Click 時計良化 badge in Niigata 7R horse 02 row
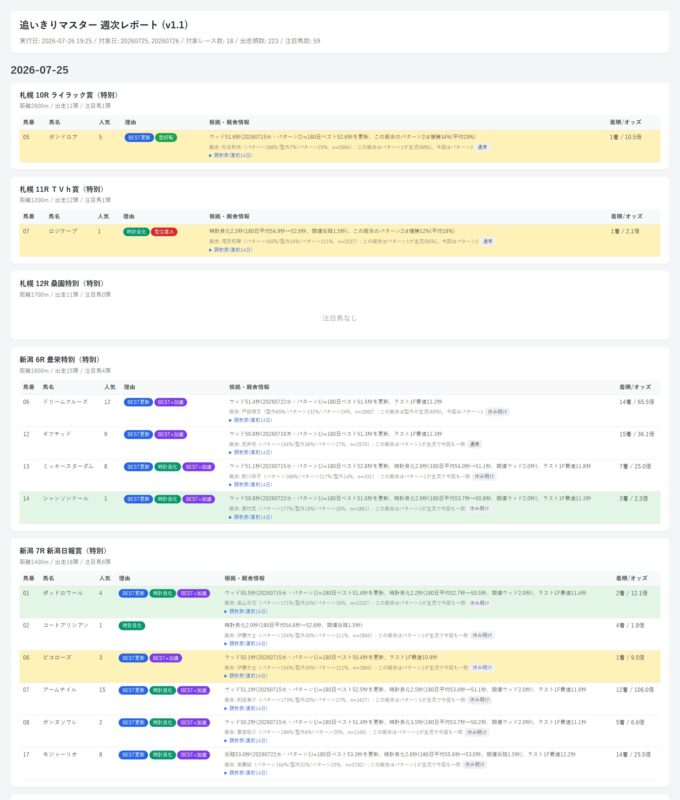Image resolution: width=680 pixels, height=800 pixels. [132, 626]
